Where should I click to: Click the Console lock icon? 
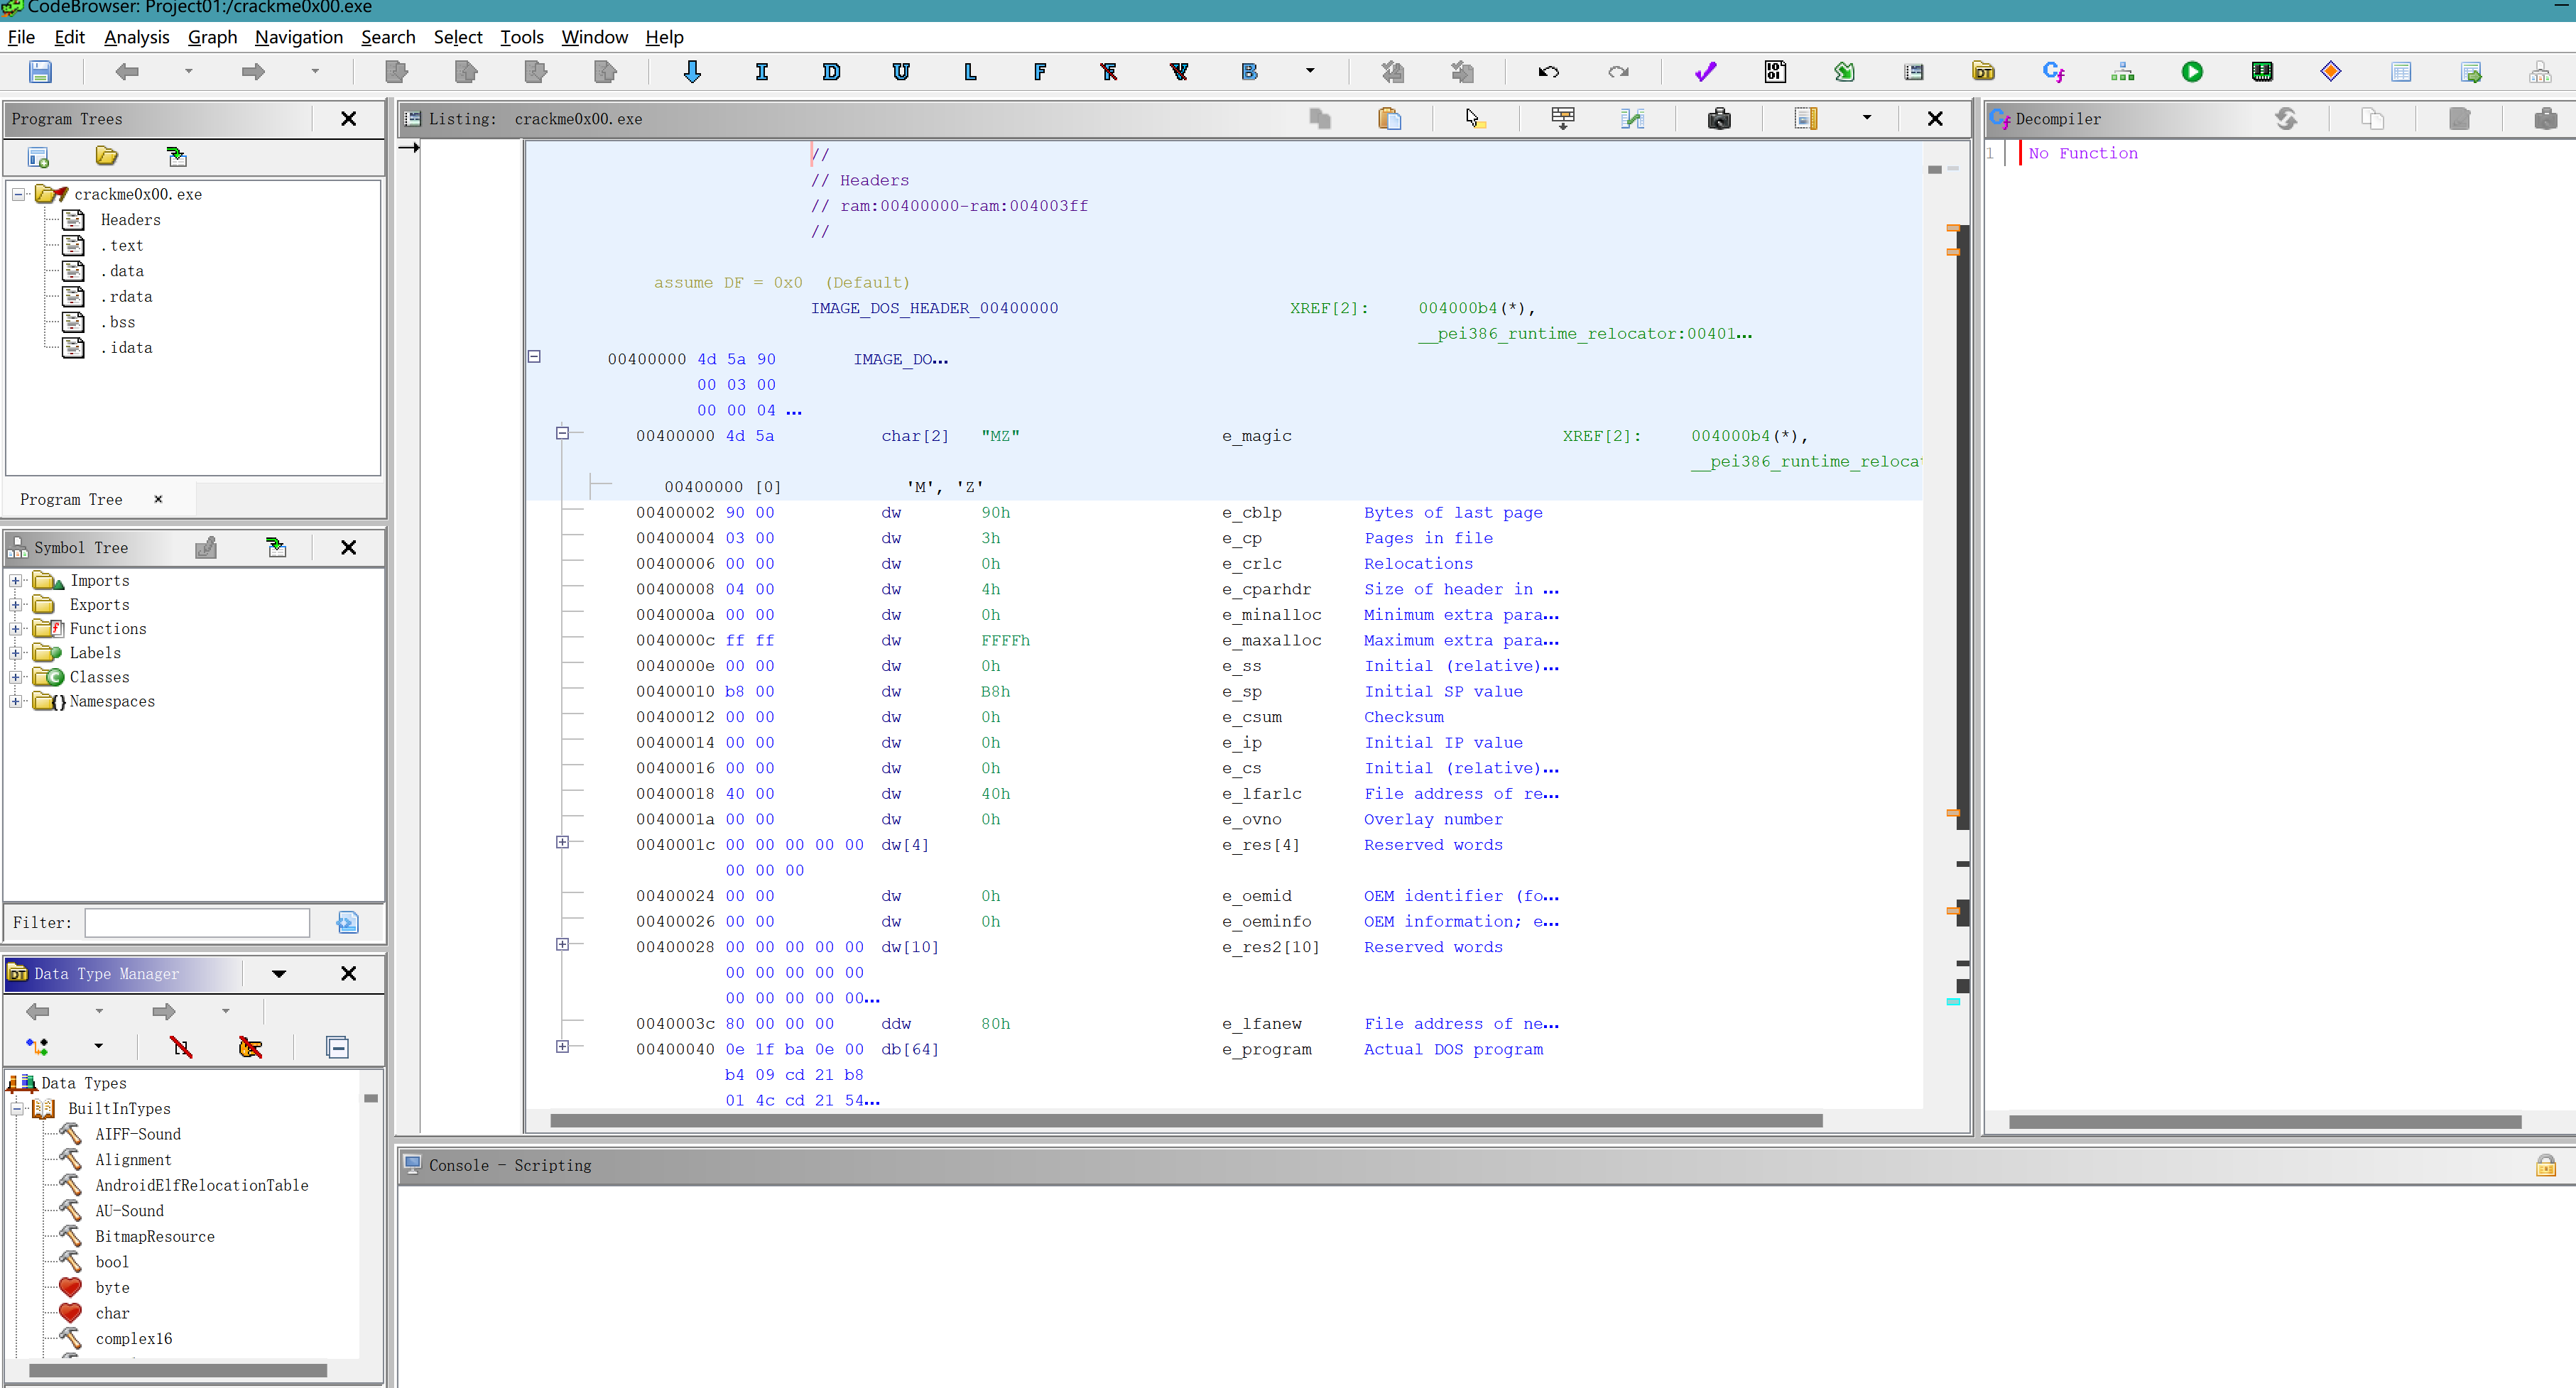(x=2546, y=1165)
